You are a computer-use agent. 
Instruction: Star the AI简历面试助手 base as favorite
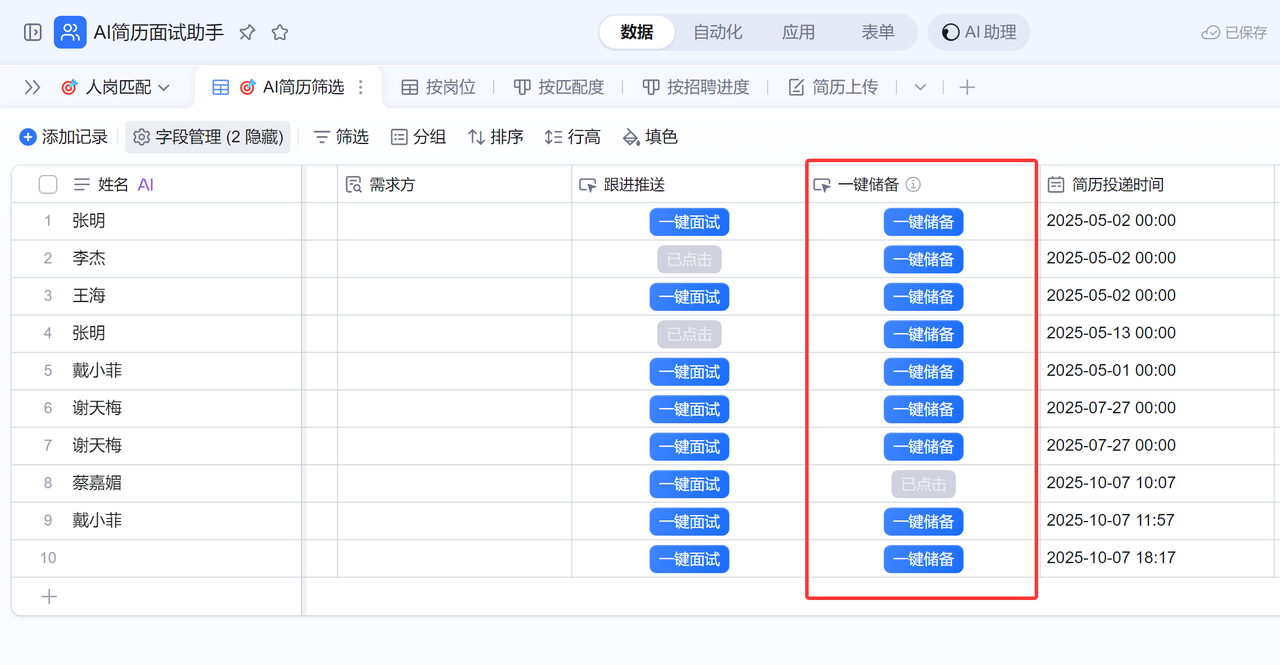pos(280,32)
